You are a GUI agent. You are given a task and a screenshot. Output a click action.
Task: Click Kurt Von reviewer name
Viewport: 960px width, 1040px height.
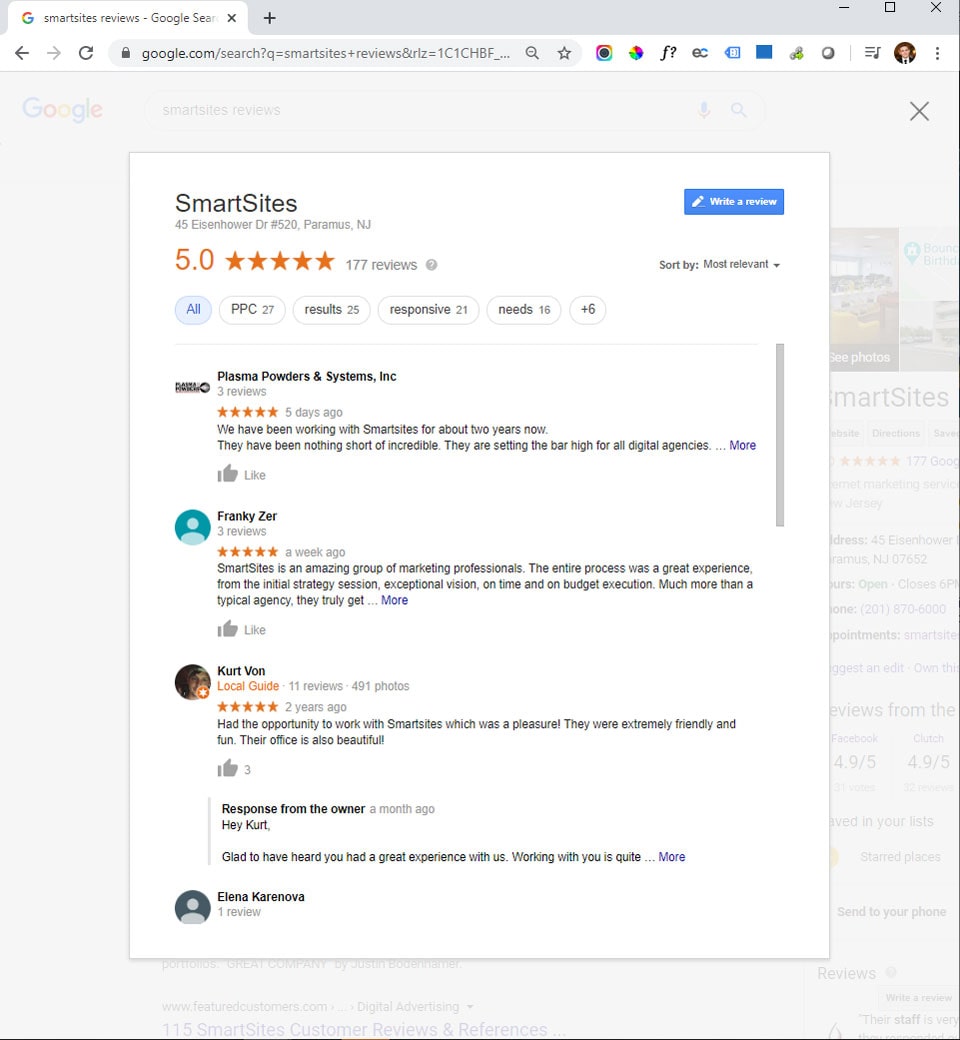tap(241, 671)
